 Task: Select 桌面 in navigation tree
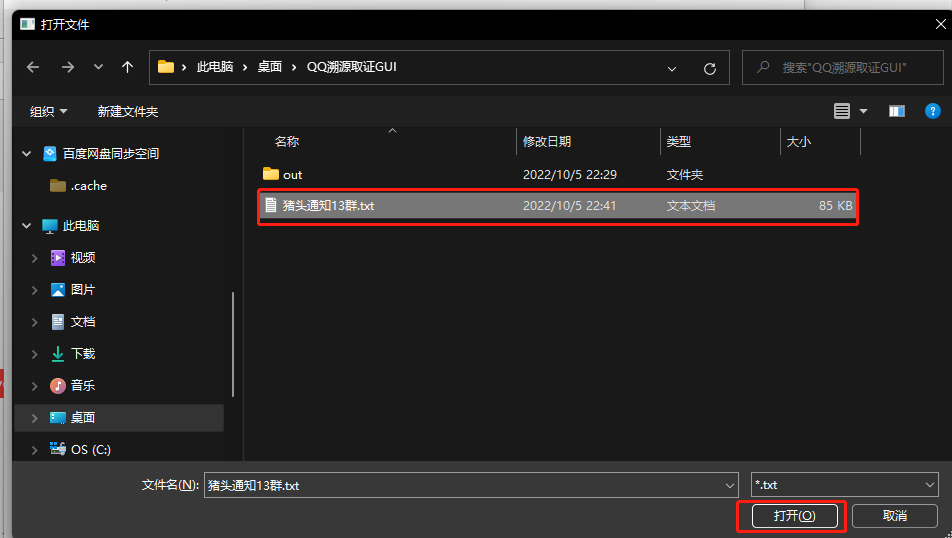coord(83,418)
